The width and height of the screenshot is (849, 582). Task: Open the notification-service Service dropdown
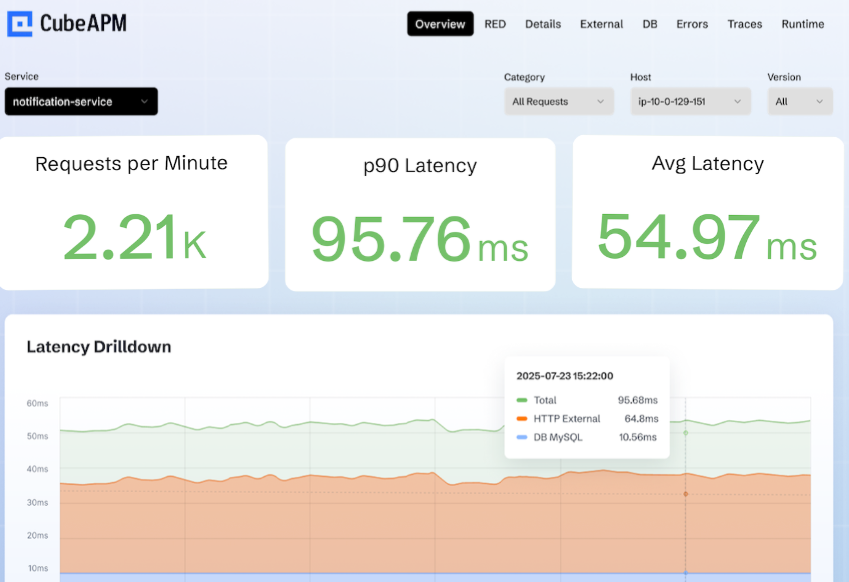click(x=81, y=101)
